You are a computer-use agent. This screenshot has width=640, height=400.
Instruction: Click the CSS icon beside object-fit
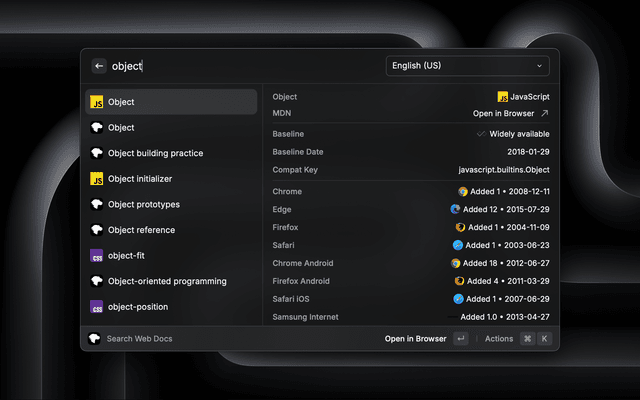[97, 256]
